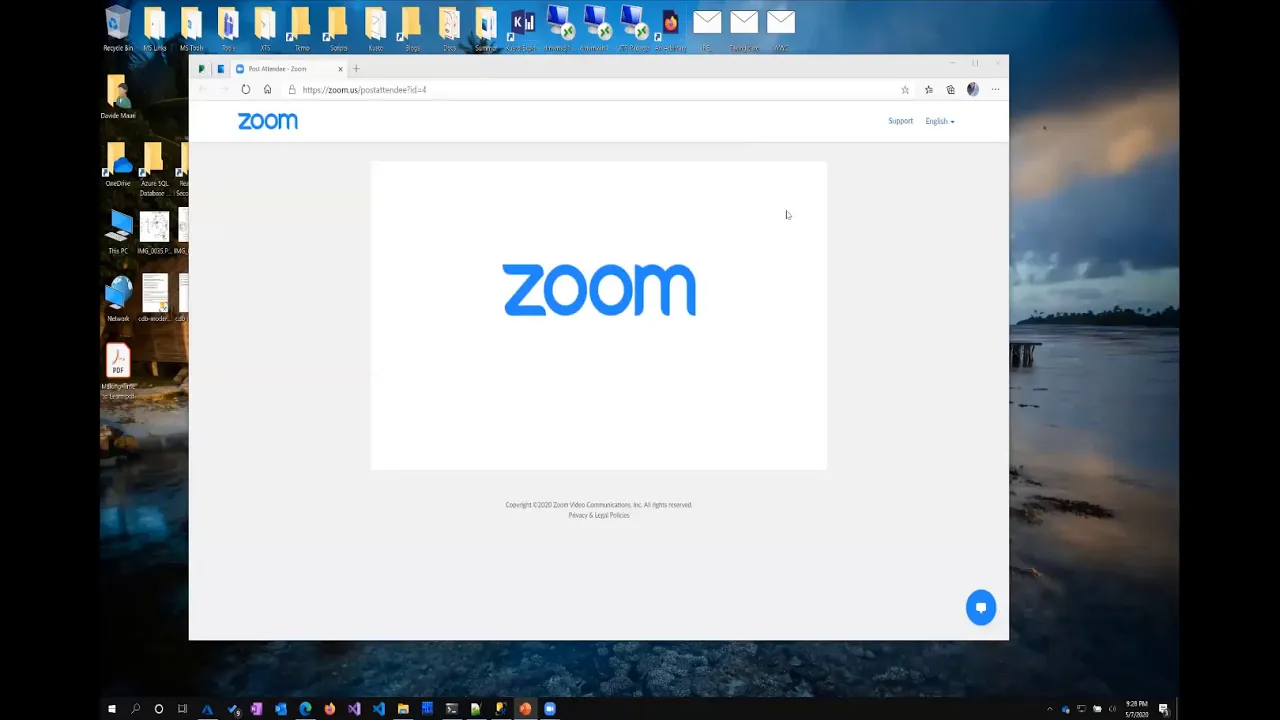Open the Support link
This screenshot has height=720, width=1280.
(900, 121)
